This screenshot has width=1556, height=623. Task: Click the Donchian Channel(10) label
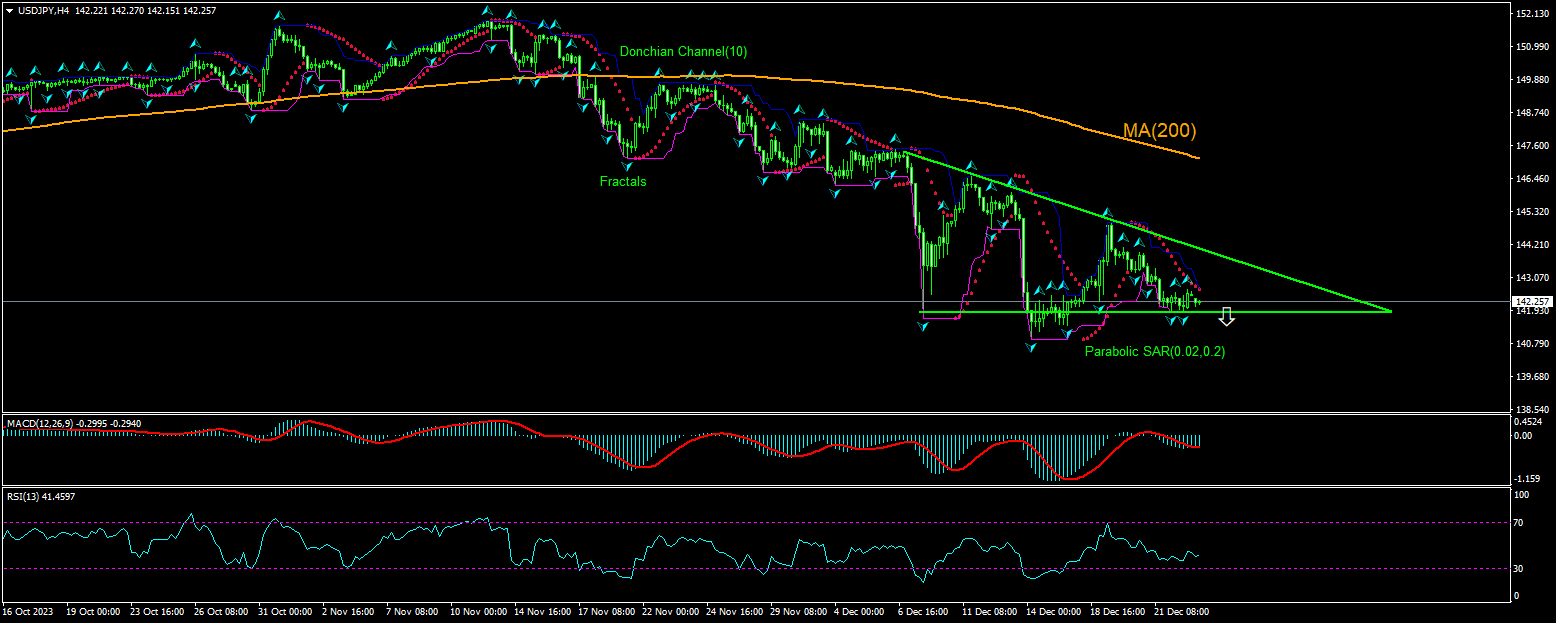coord(682,51)
